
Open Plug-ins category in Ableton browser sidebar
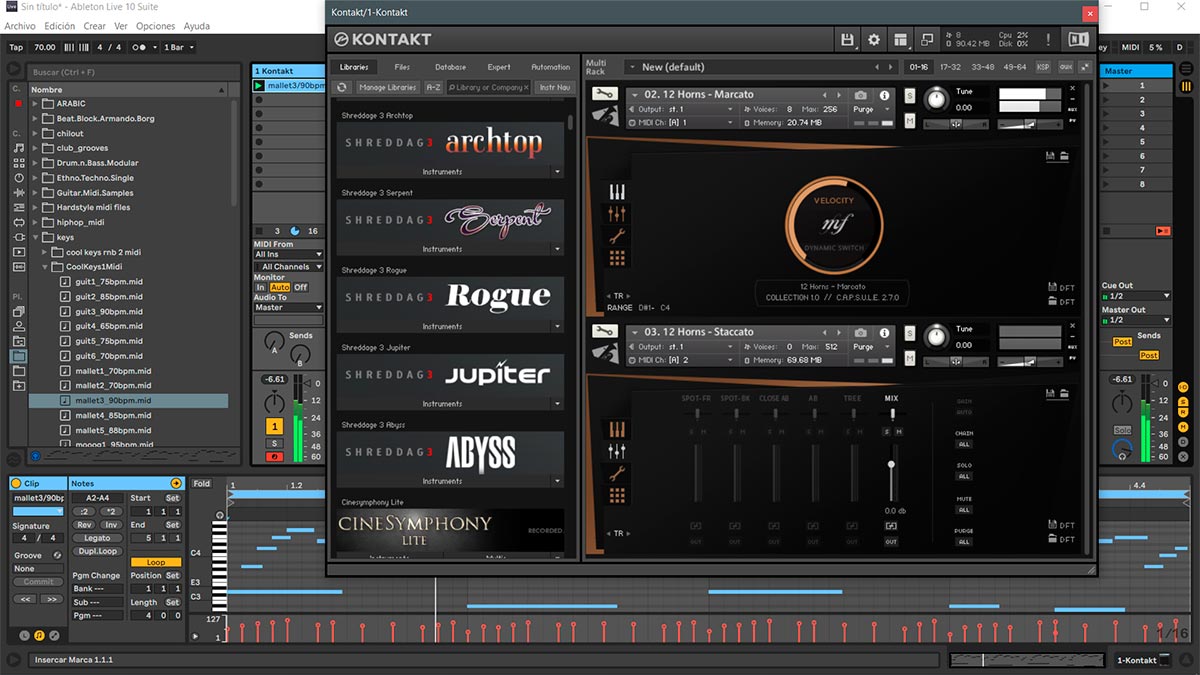tap(19, 237)
